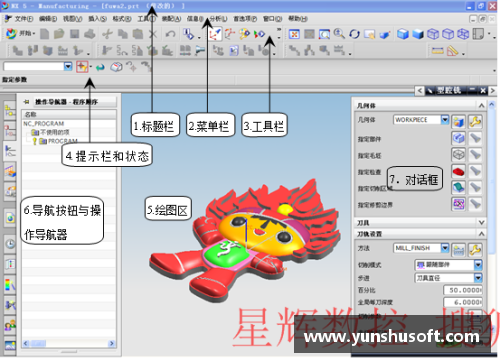This screenshot has width=500, height=362.
Task: Click the Fit view icon
Action: [294, 34]
